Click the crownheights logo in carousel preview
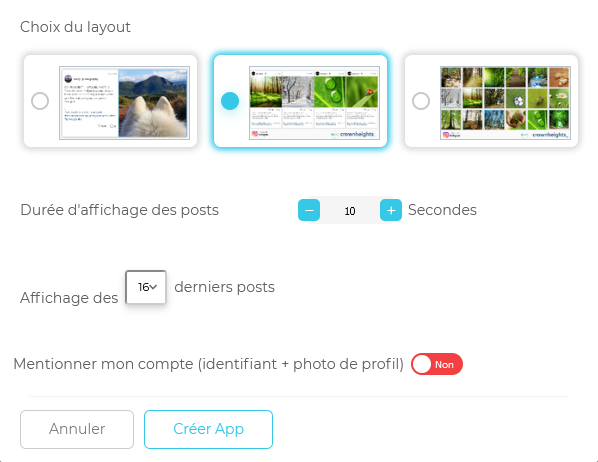This screenshot has height=462, width=598. 353,134
